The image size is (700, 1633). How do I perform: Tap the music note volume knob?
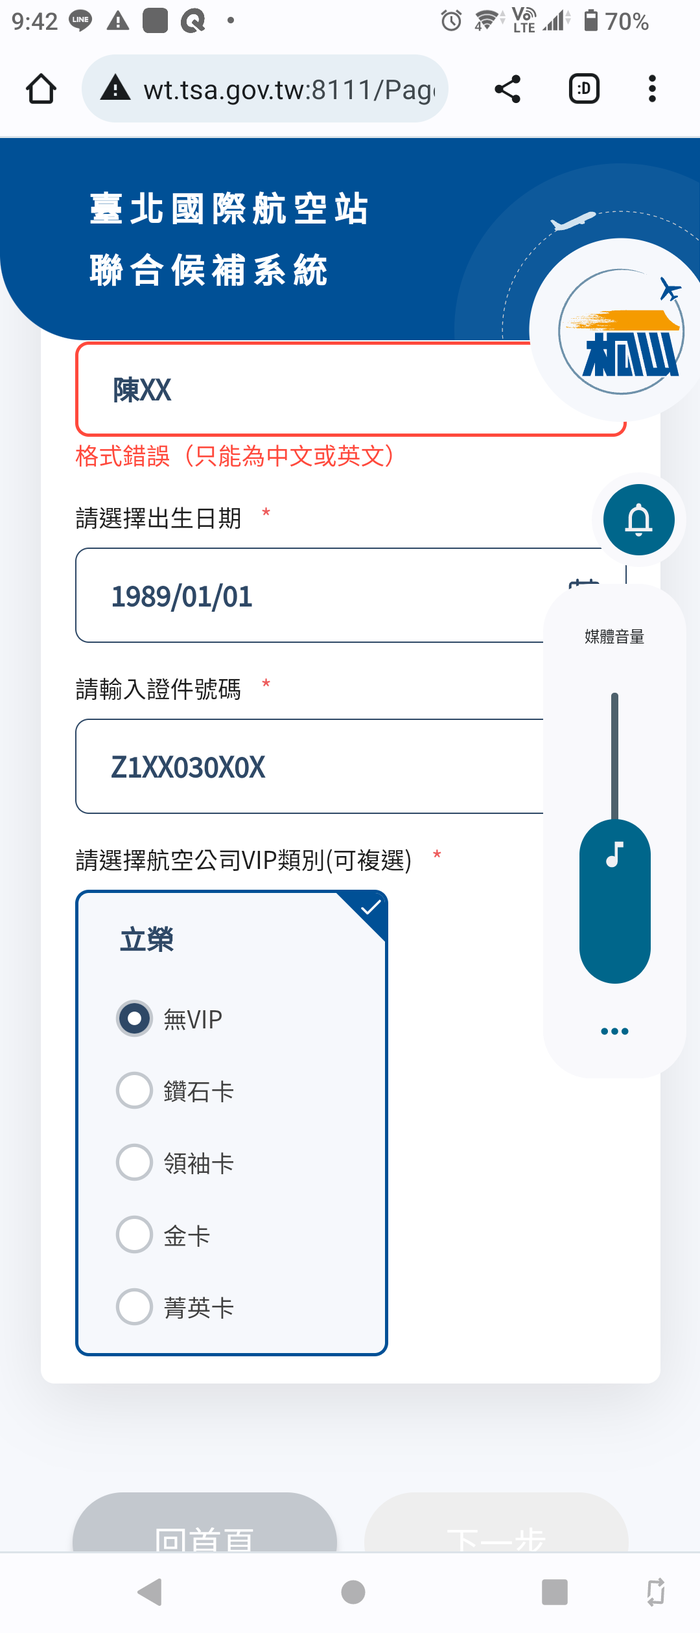(615, 901)
